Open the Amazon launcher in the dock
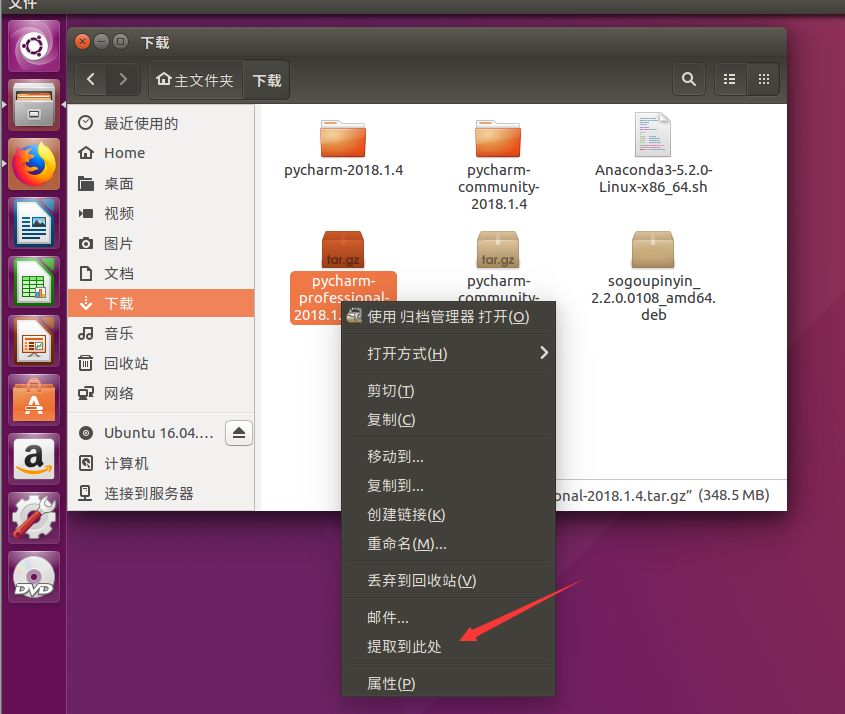This screenshot has width=845, height=714. point(34,460)
